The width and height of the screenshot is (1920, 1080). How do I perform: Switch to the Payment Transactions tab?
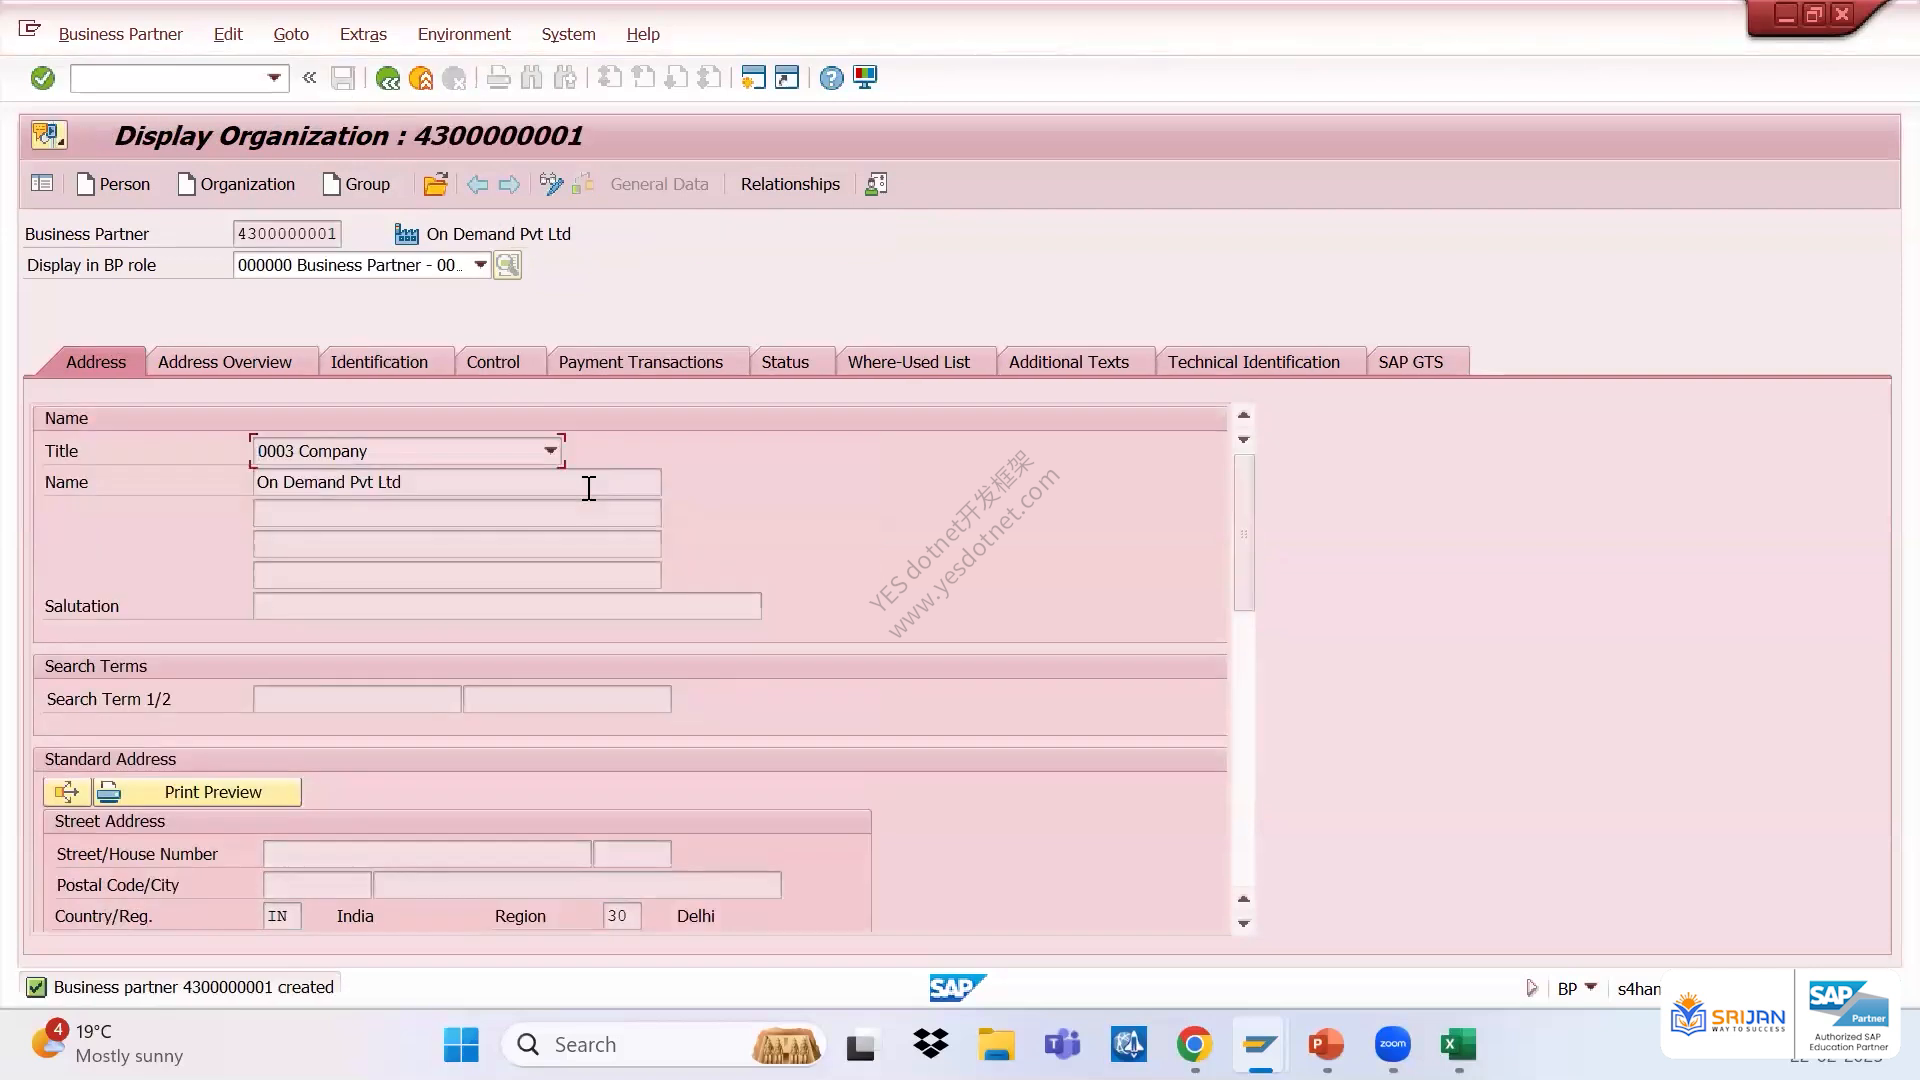pos(640,362)
